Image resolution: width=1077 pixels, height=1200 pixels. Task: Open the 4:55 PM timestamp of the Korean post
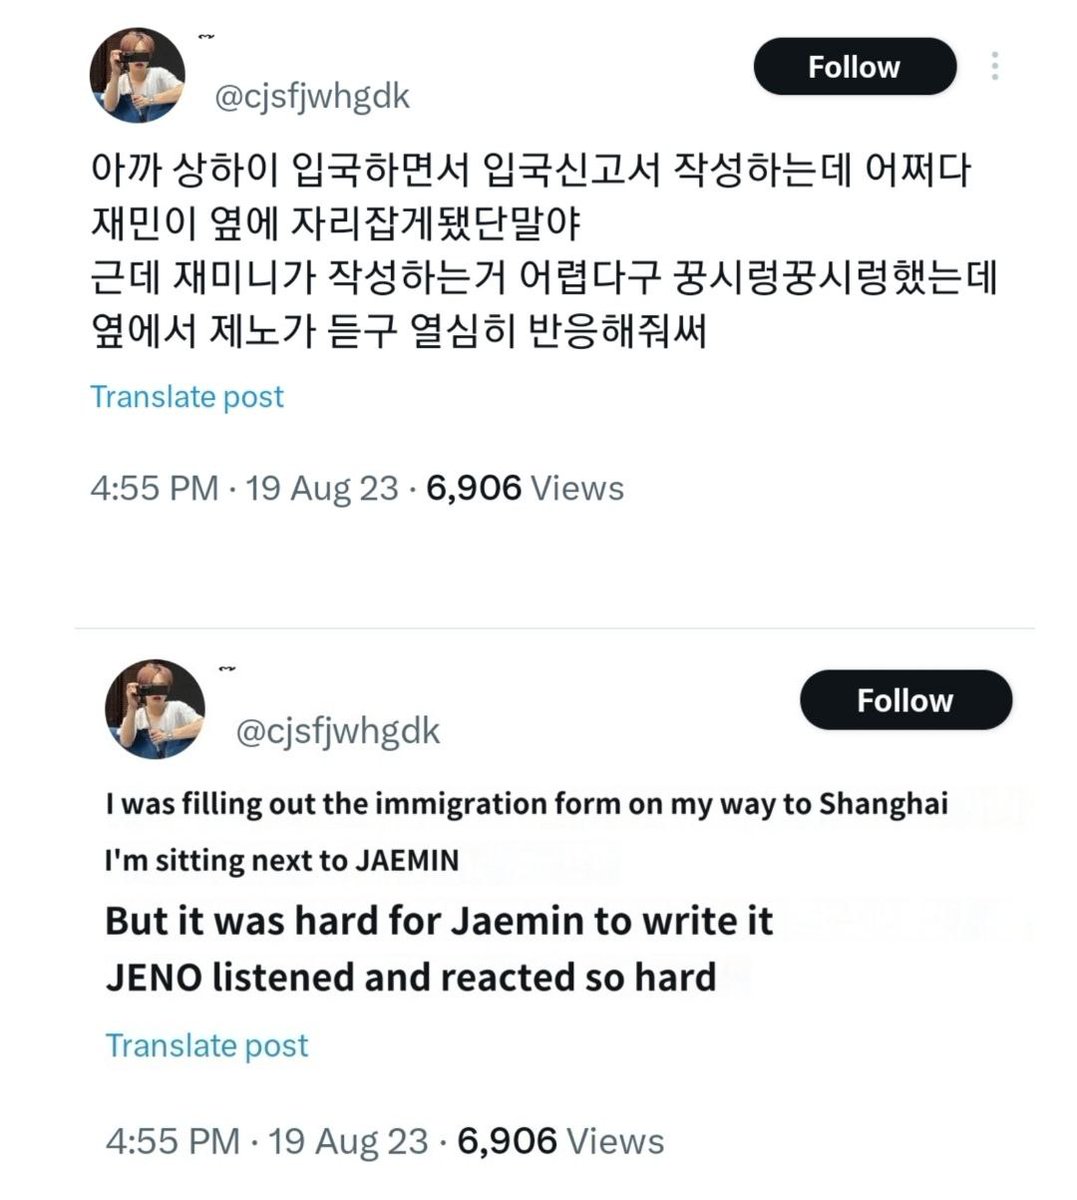(154, 488)
